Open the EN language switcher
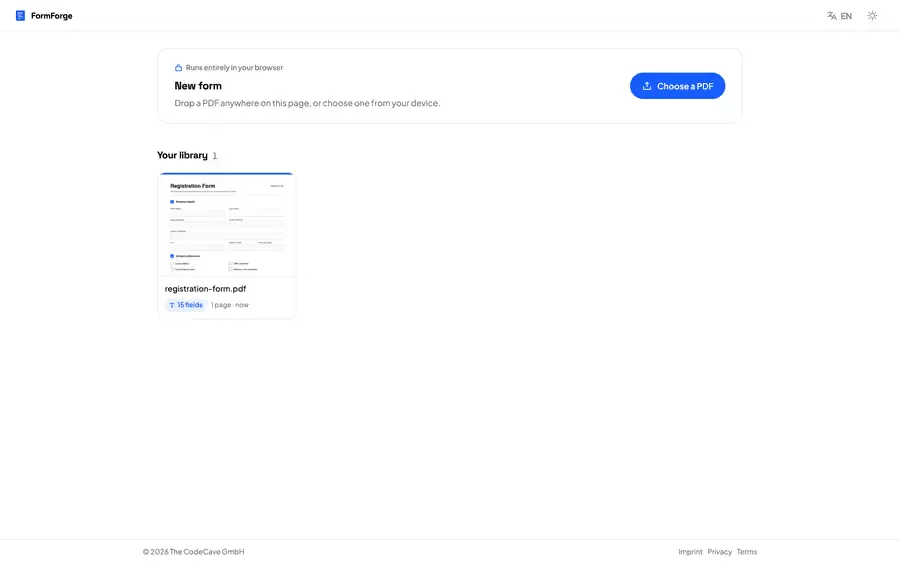 [839, 16]
